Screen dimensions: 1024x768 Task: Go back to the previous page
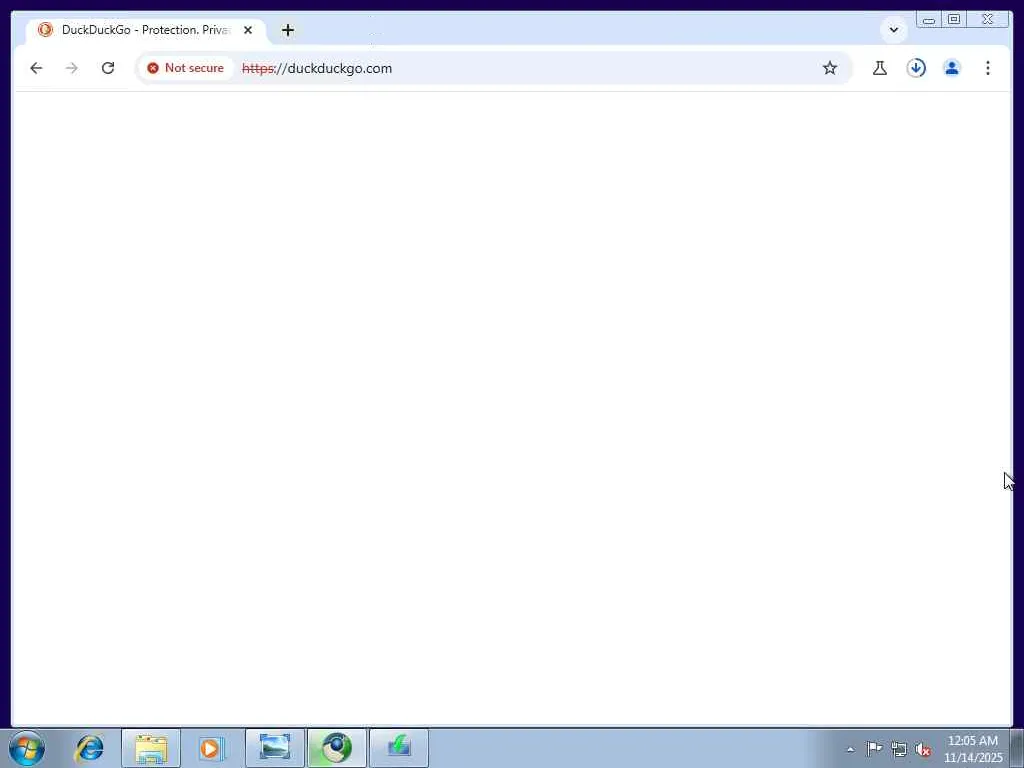click(x=36, y=68)
